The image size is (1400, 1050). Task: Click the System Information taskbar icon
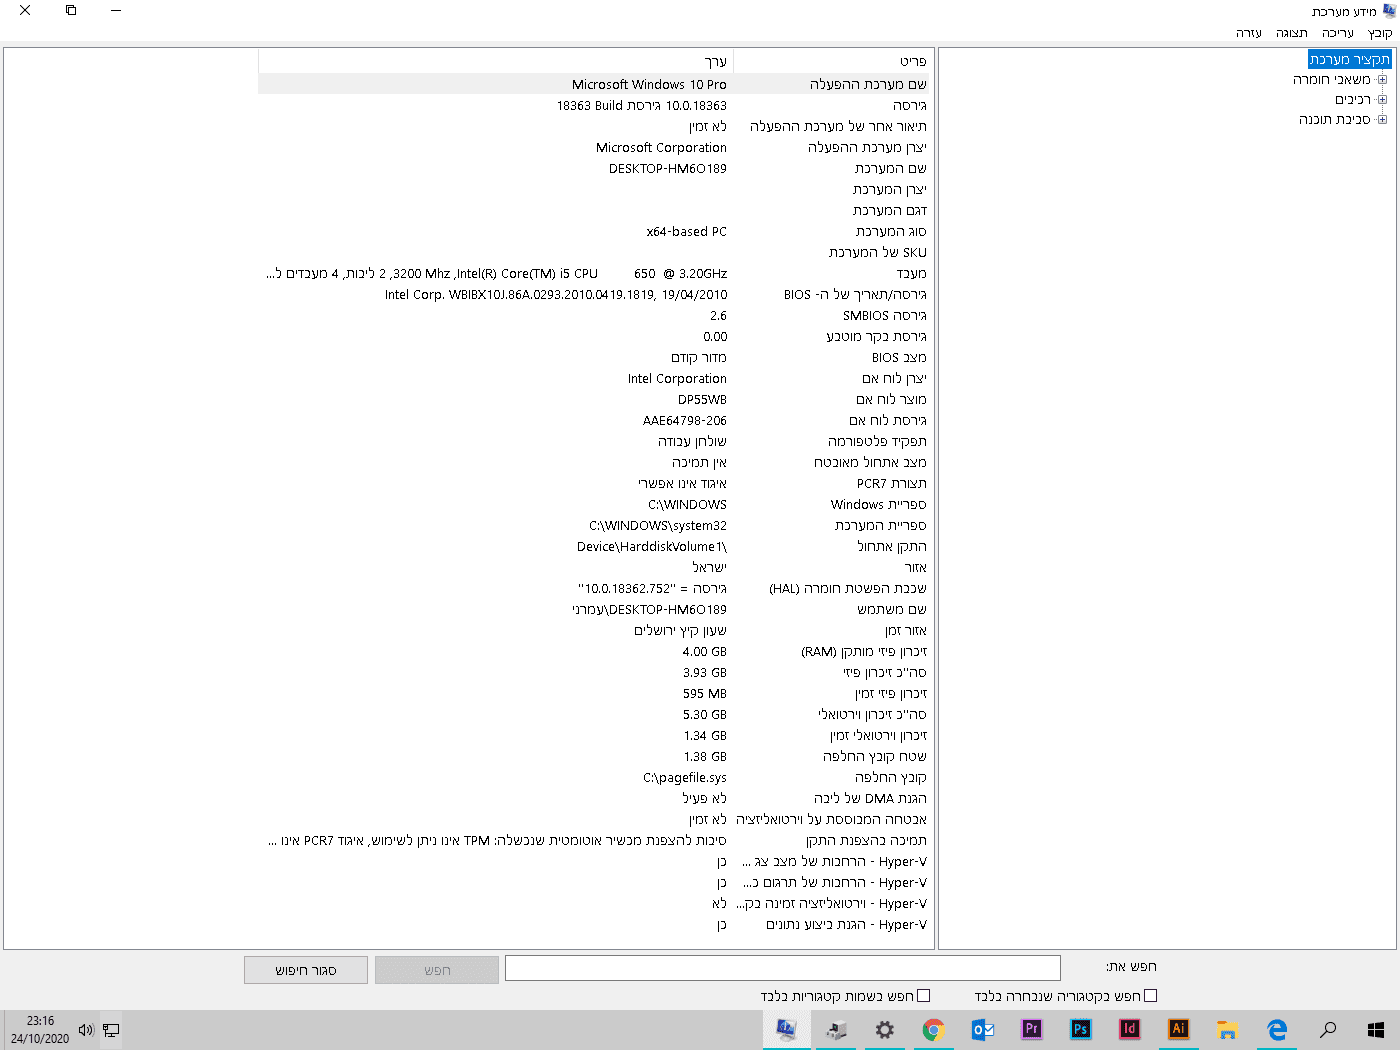(787, 1029)
